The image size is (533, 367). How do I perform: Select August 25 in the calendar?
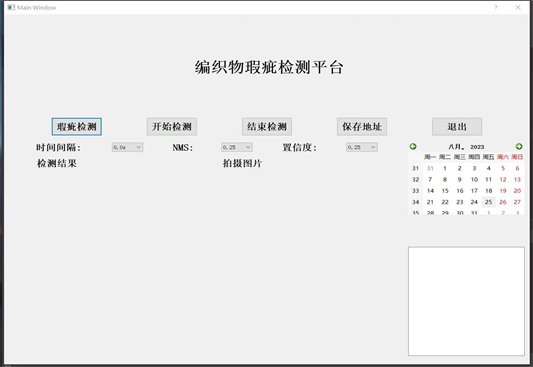coord(488,202)
